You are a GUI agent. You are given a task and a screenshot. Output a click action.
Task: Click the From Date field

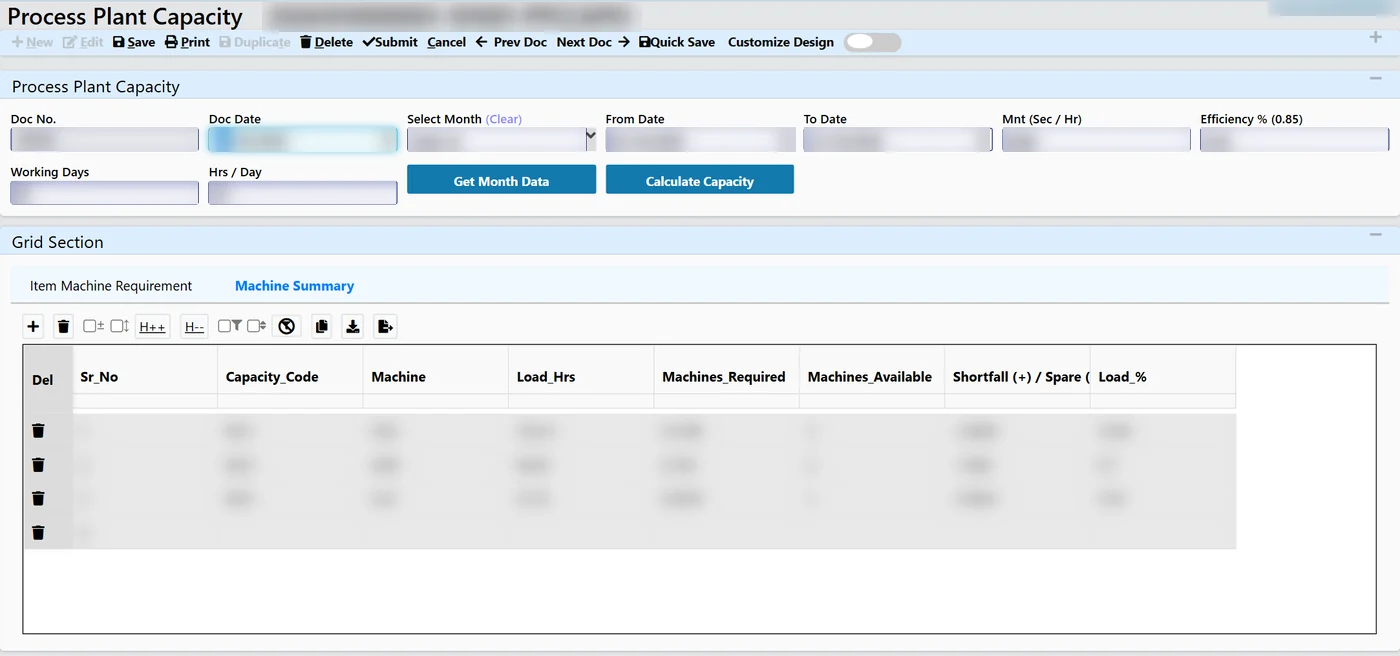click(700, 140)
